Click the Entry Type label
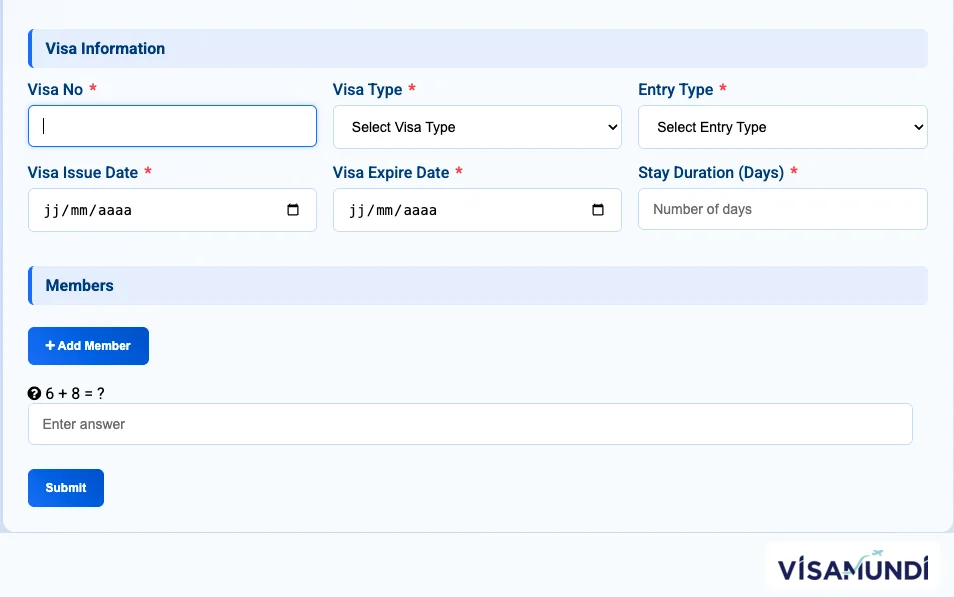 675,89
